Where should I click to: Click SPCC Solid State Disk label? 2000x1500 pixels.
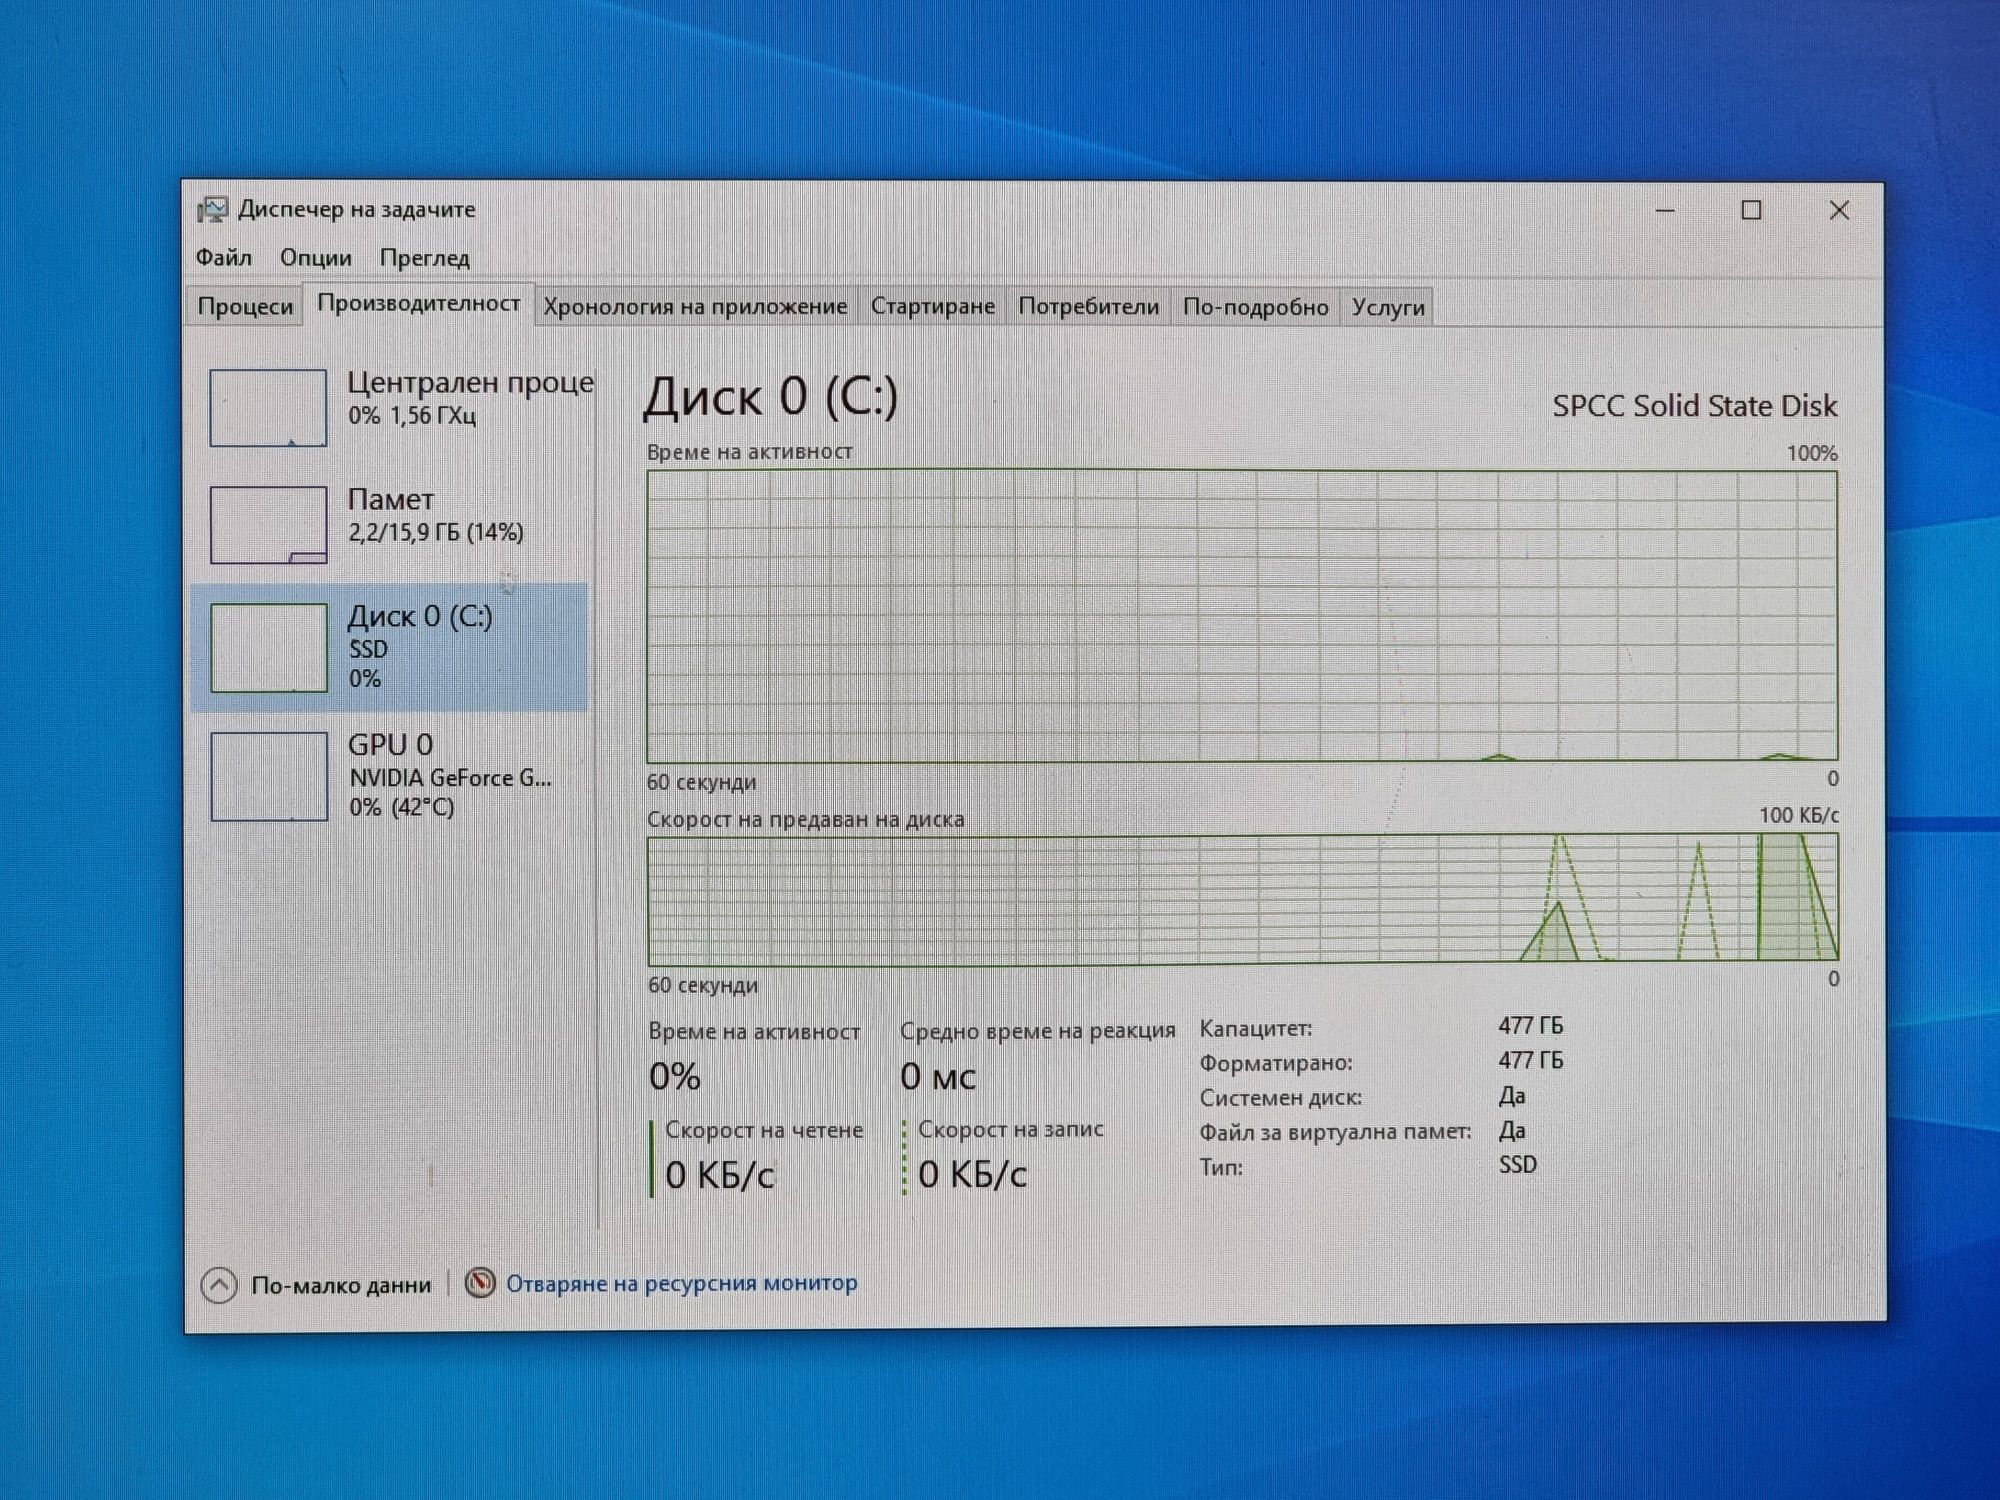point(1695,406)
